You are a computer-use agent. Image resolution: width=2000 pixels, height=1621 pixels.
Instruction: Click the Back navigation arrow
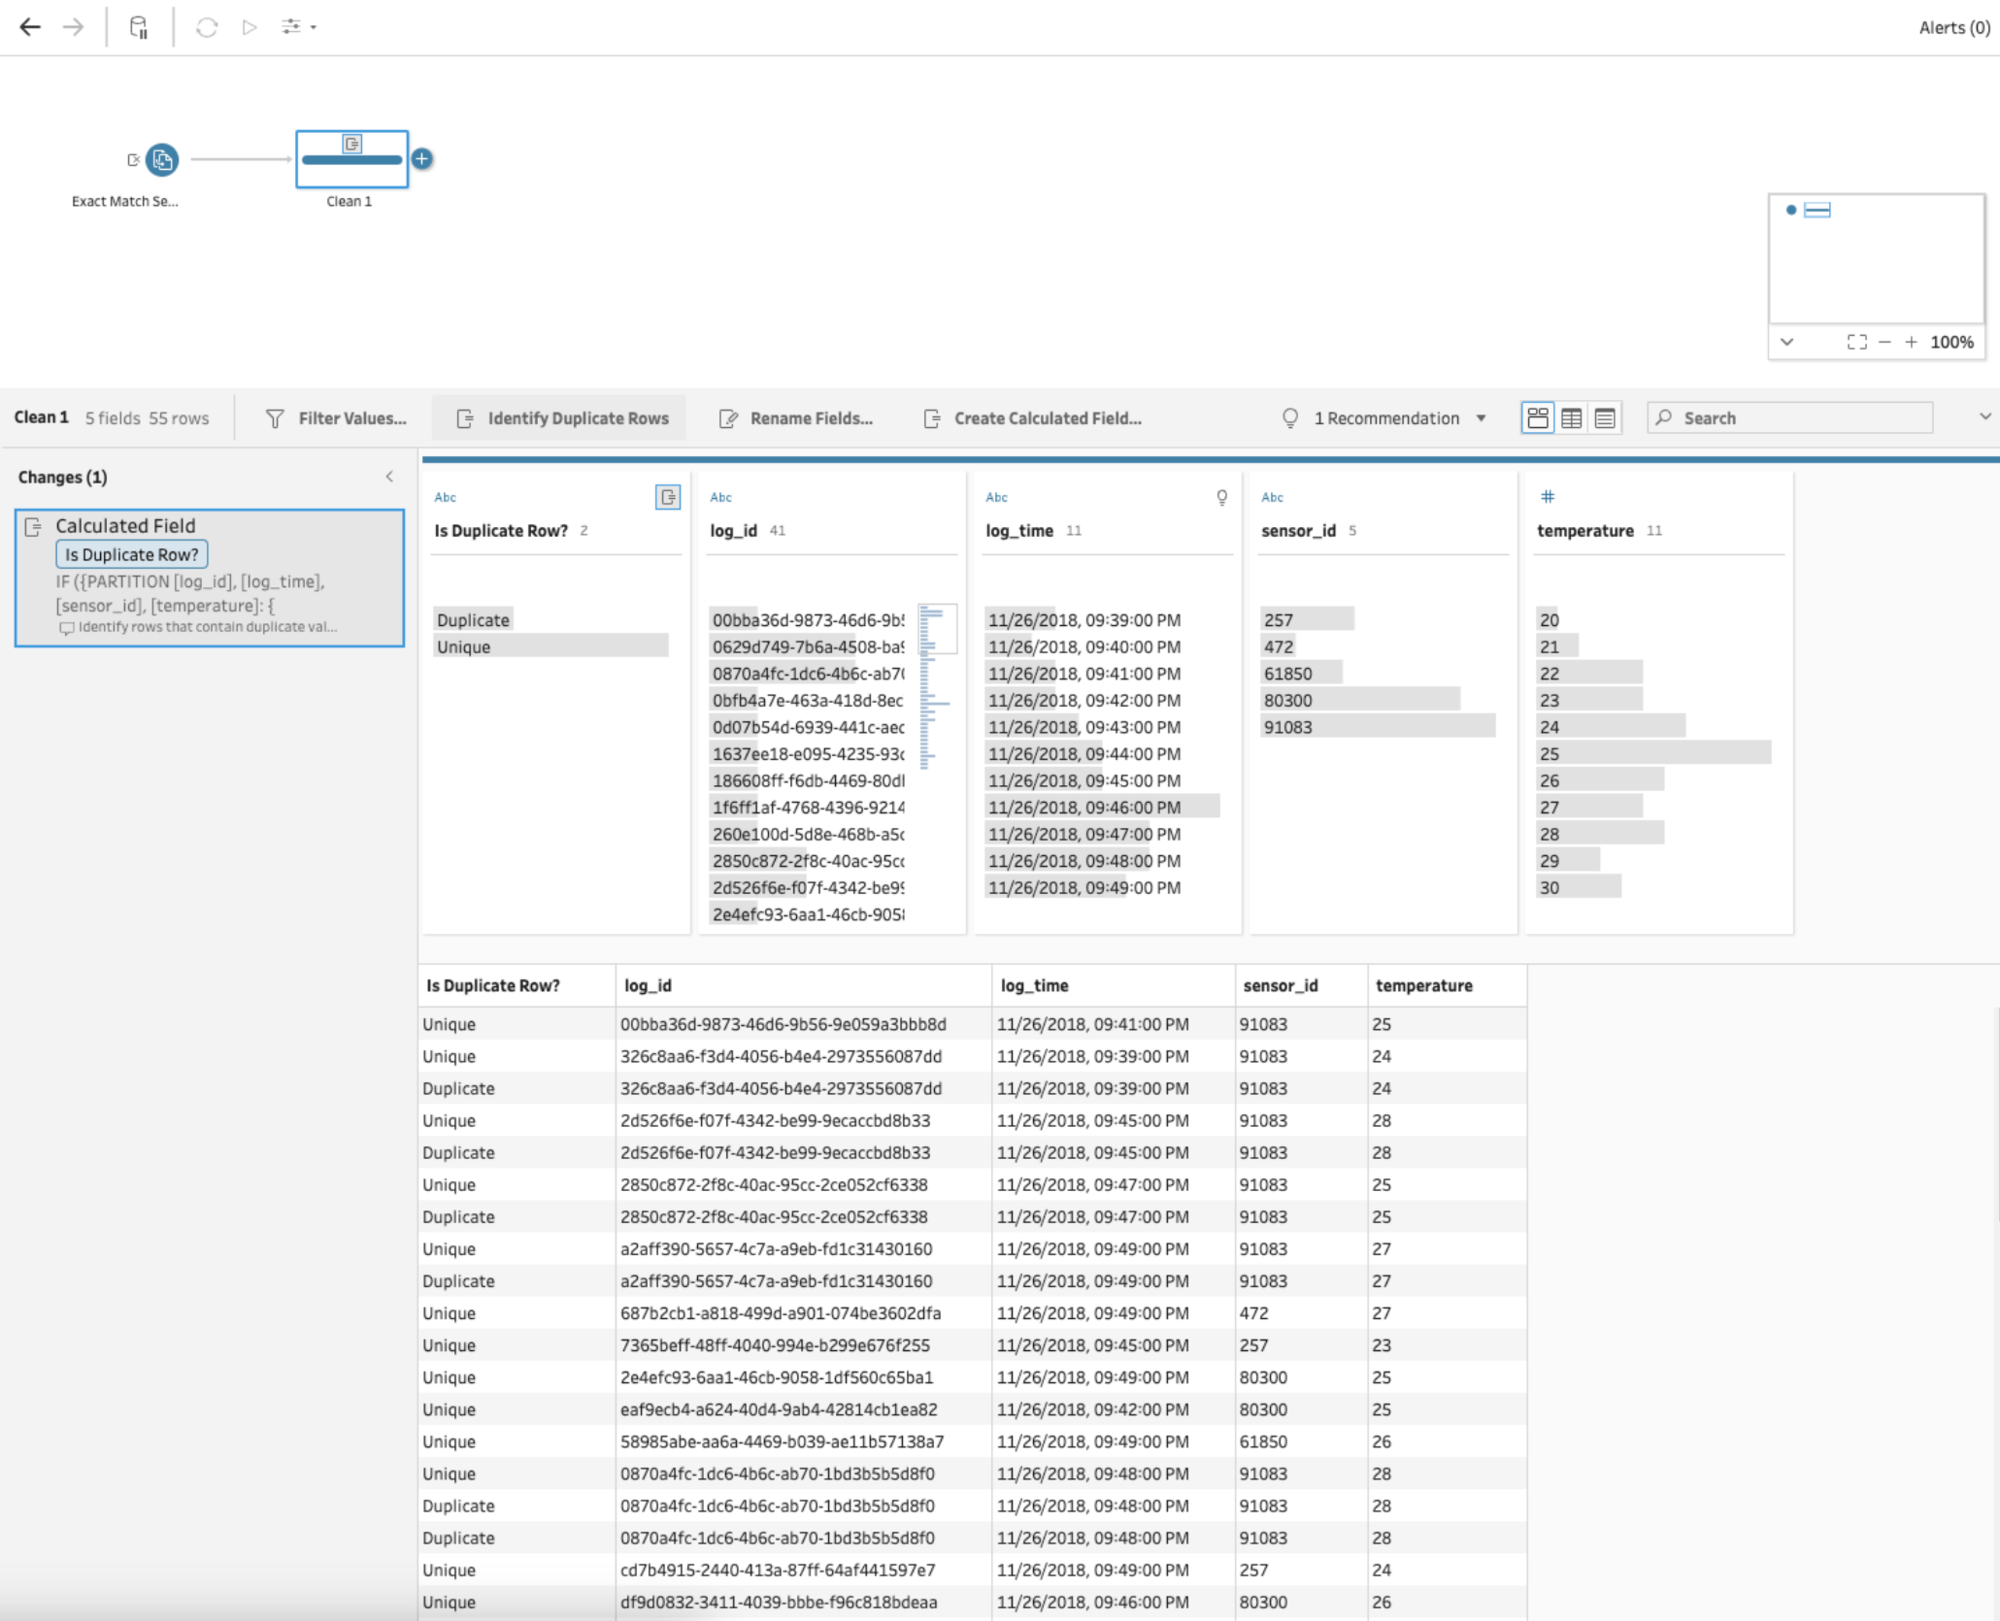pyautogui.click(x=30, y=27)
